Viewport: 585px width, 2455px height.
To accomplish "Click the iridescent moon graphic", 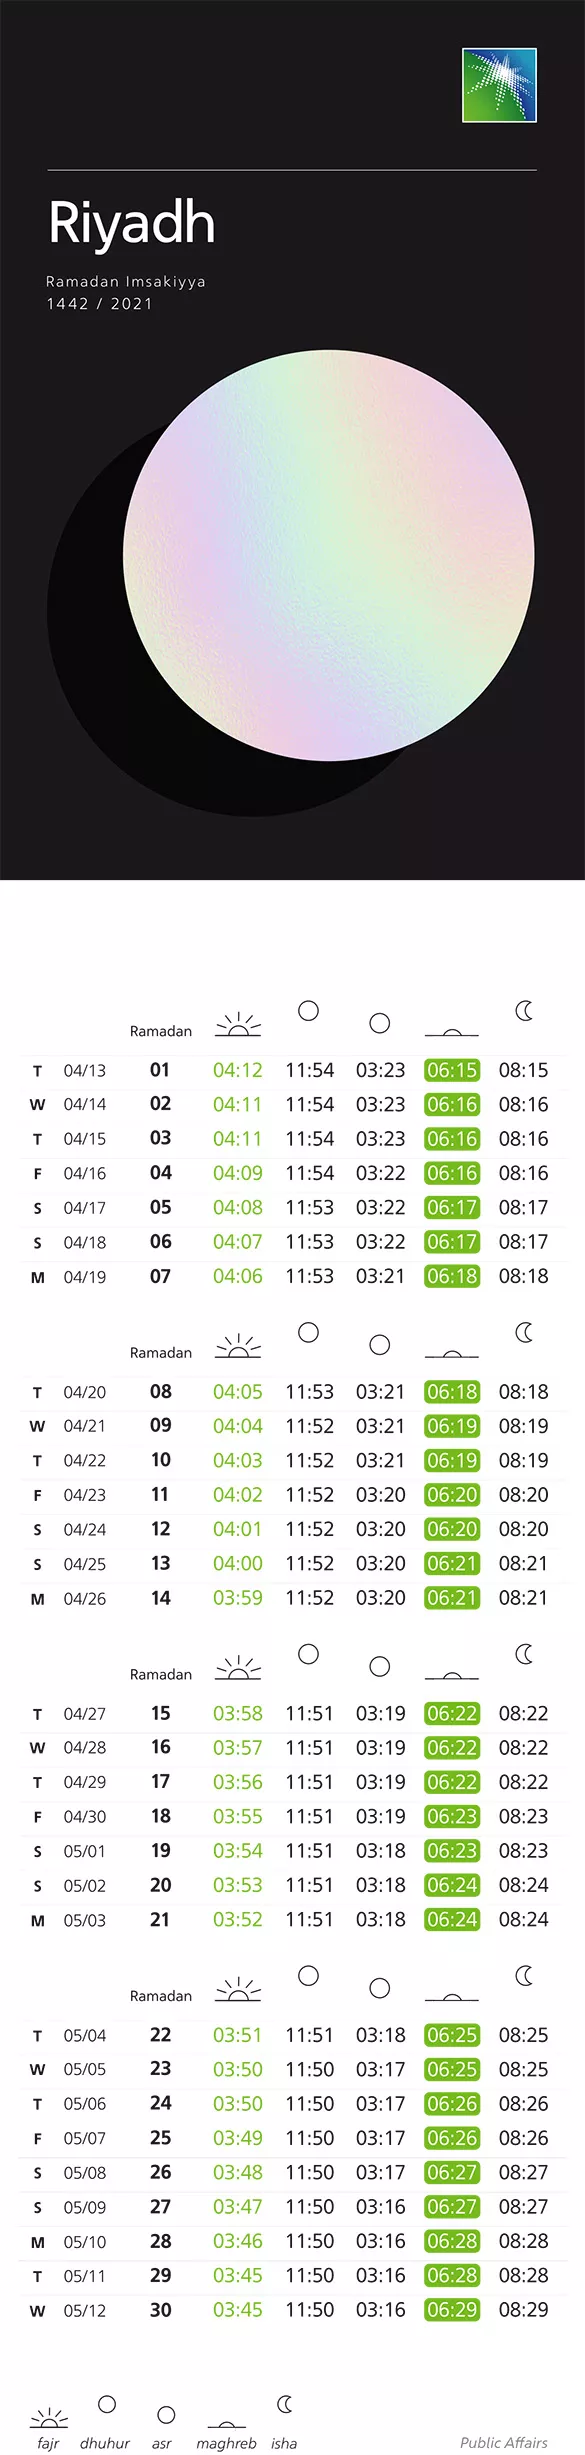I will pyautogui.click(x=329, y=555).
